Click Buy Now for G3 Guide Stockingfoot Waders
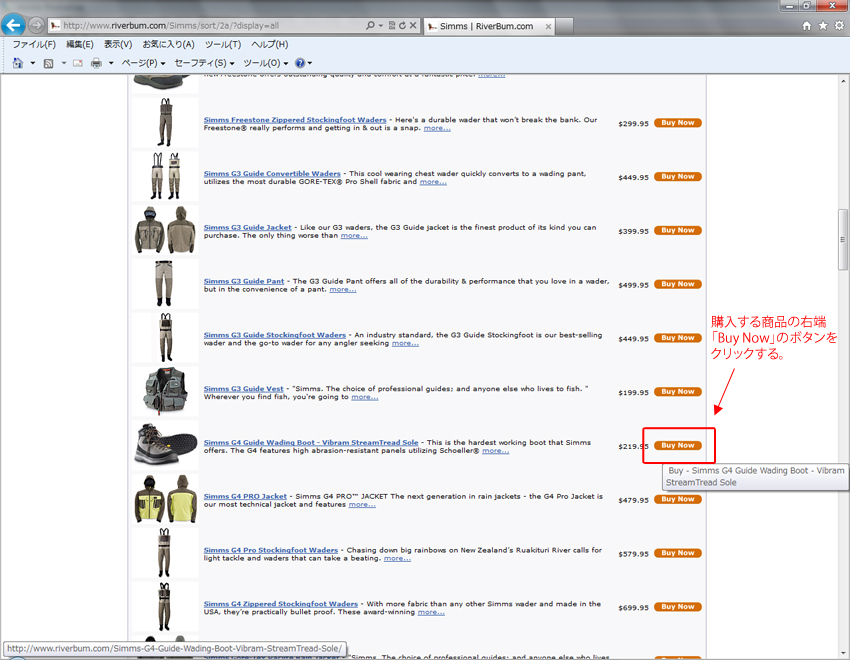Image resolution: width=850 pixels, height=660 pixels. point(678,338)
